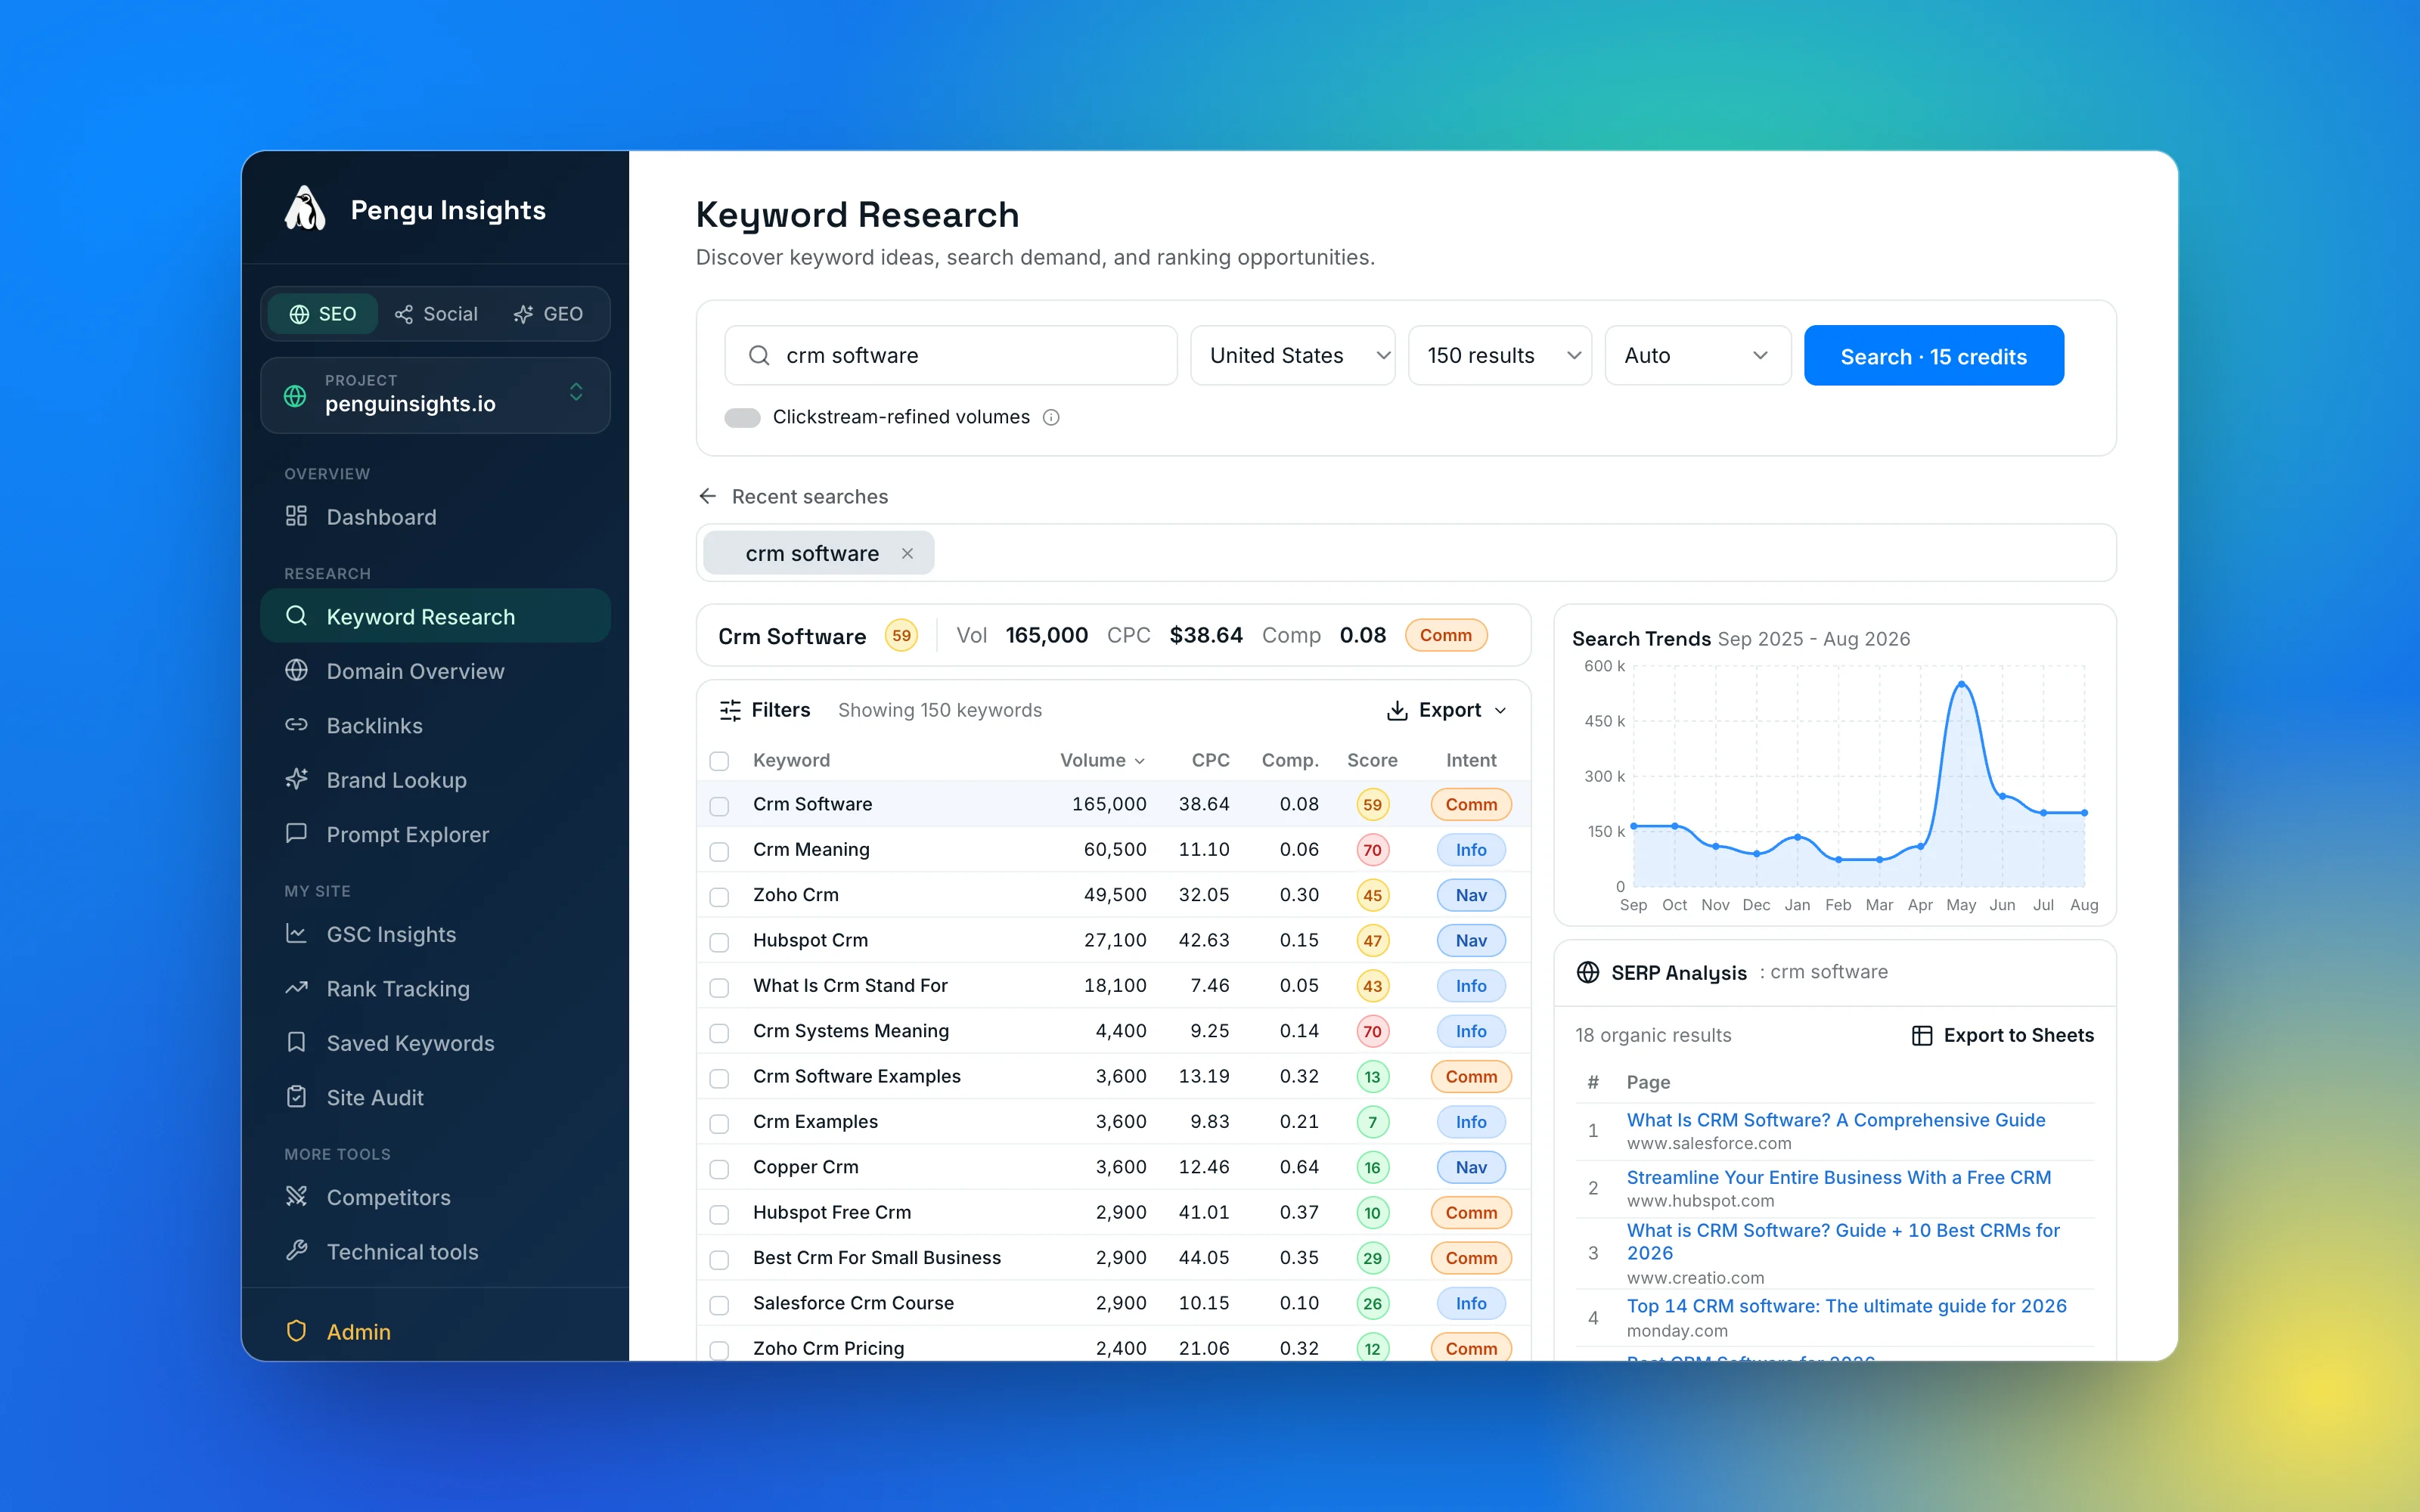Toggle Clickstream-refined volumes switch
Screen dimensions: 2420x1512
(x=742, y=417)
